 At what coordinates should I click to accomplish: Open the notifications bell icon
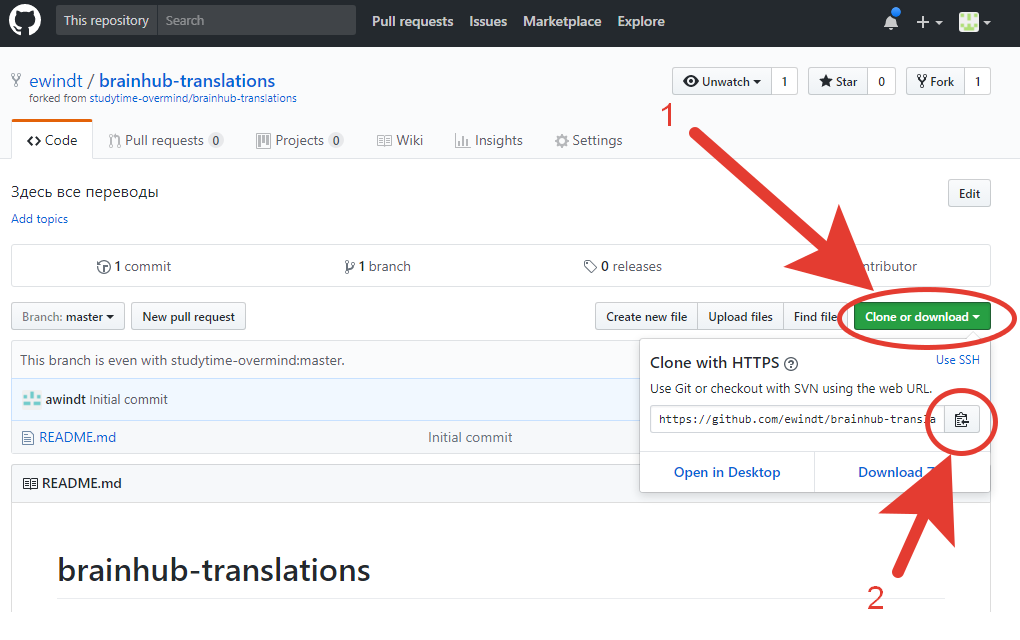891,21
